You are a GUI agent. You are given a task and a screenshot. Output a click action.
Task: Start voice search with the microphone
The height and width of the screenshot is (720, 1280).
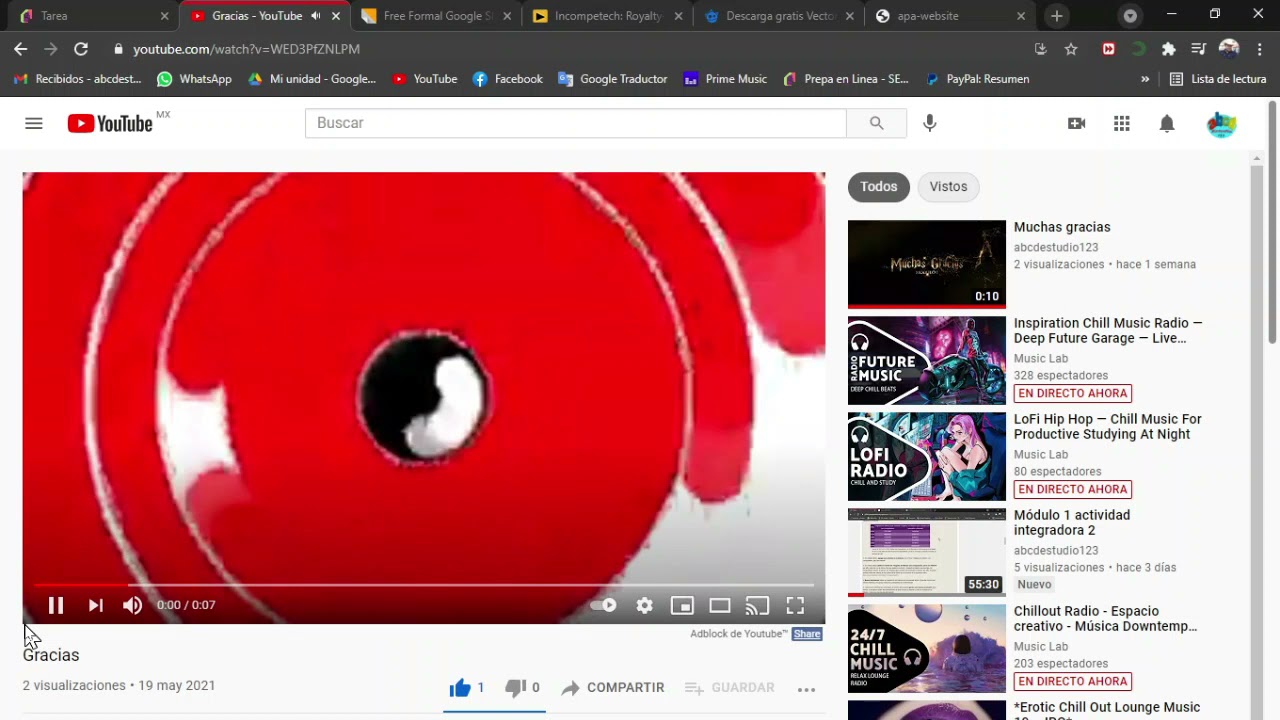pos(930,123)
